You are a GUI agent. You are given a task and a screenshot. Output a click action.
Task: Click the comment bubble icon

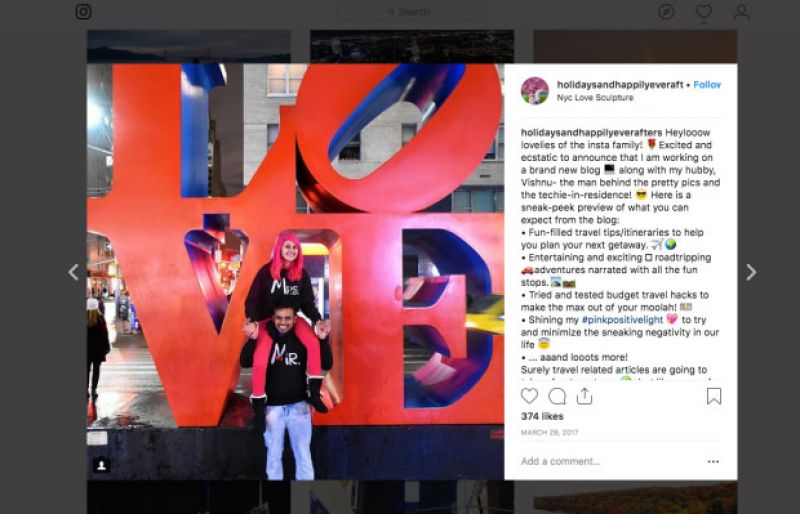click(557, 396)
